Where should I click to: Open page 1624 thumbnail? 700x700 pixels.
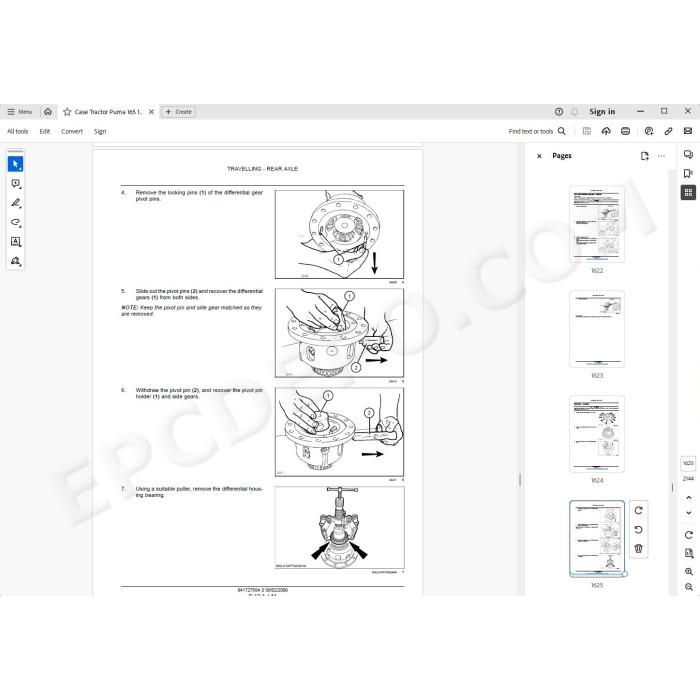597,434
